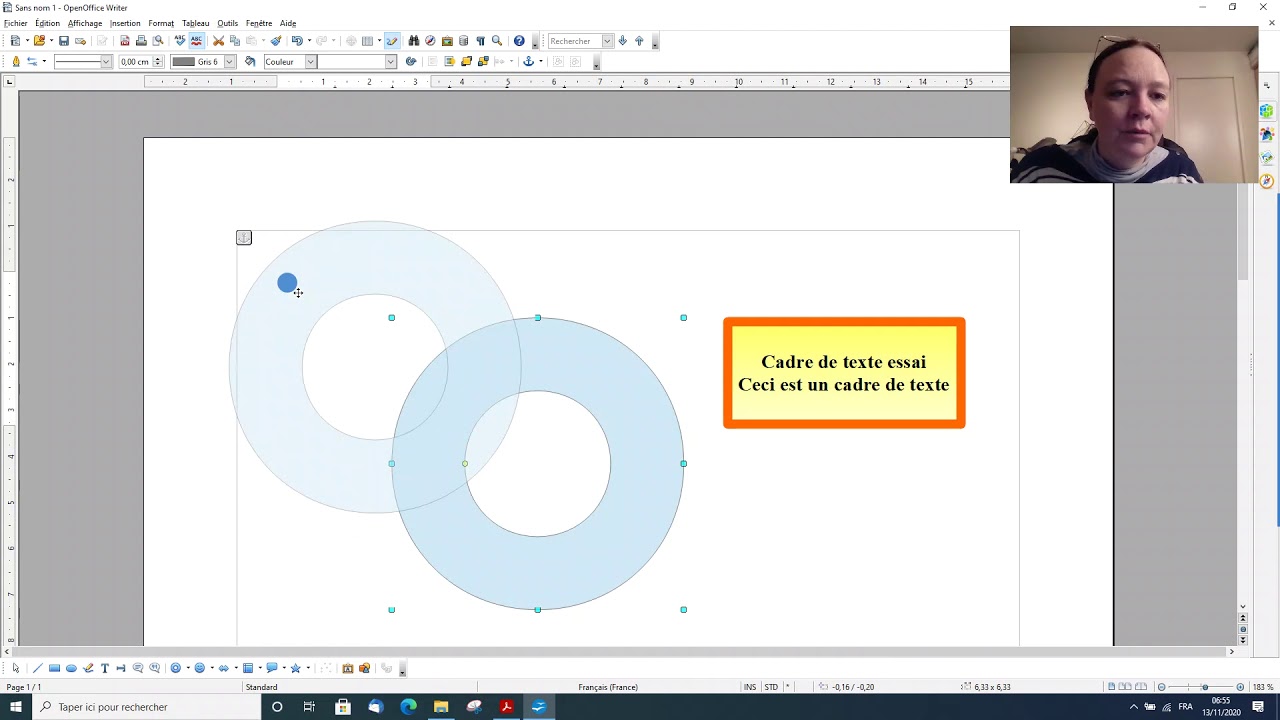This screenshot has height=720, width=1280.
Task: Click the Zoom magnifier icon in toolbar
Action: [x=497, y=41]
